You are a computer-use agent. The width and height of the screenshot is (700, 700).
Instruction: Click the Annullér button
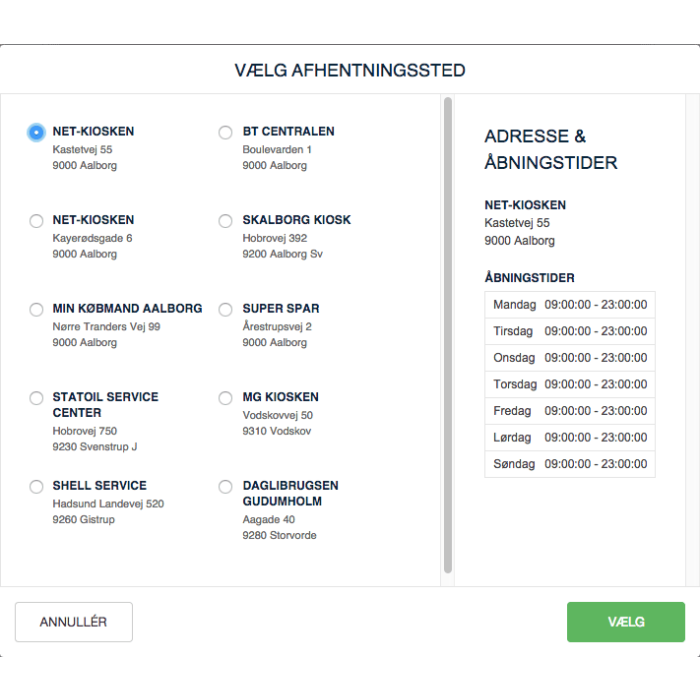pyautogui.click(x=74, y=622)
